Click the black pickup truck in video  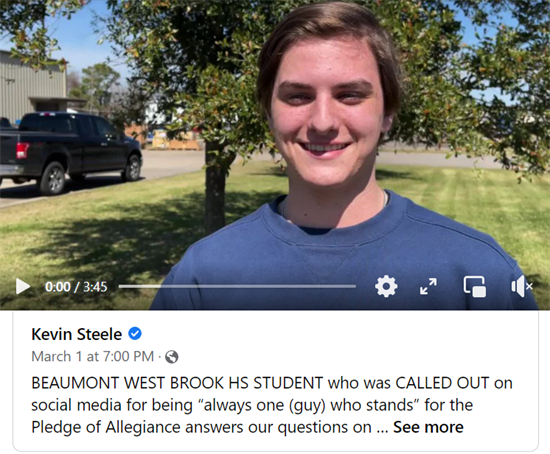(x=70, y=153)
